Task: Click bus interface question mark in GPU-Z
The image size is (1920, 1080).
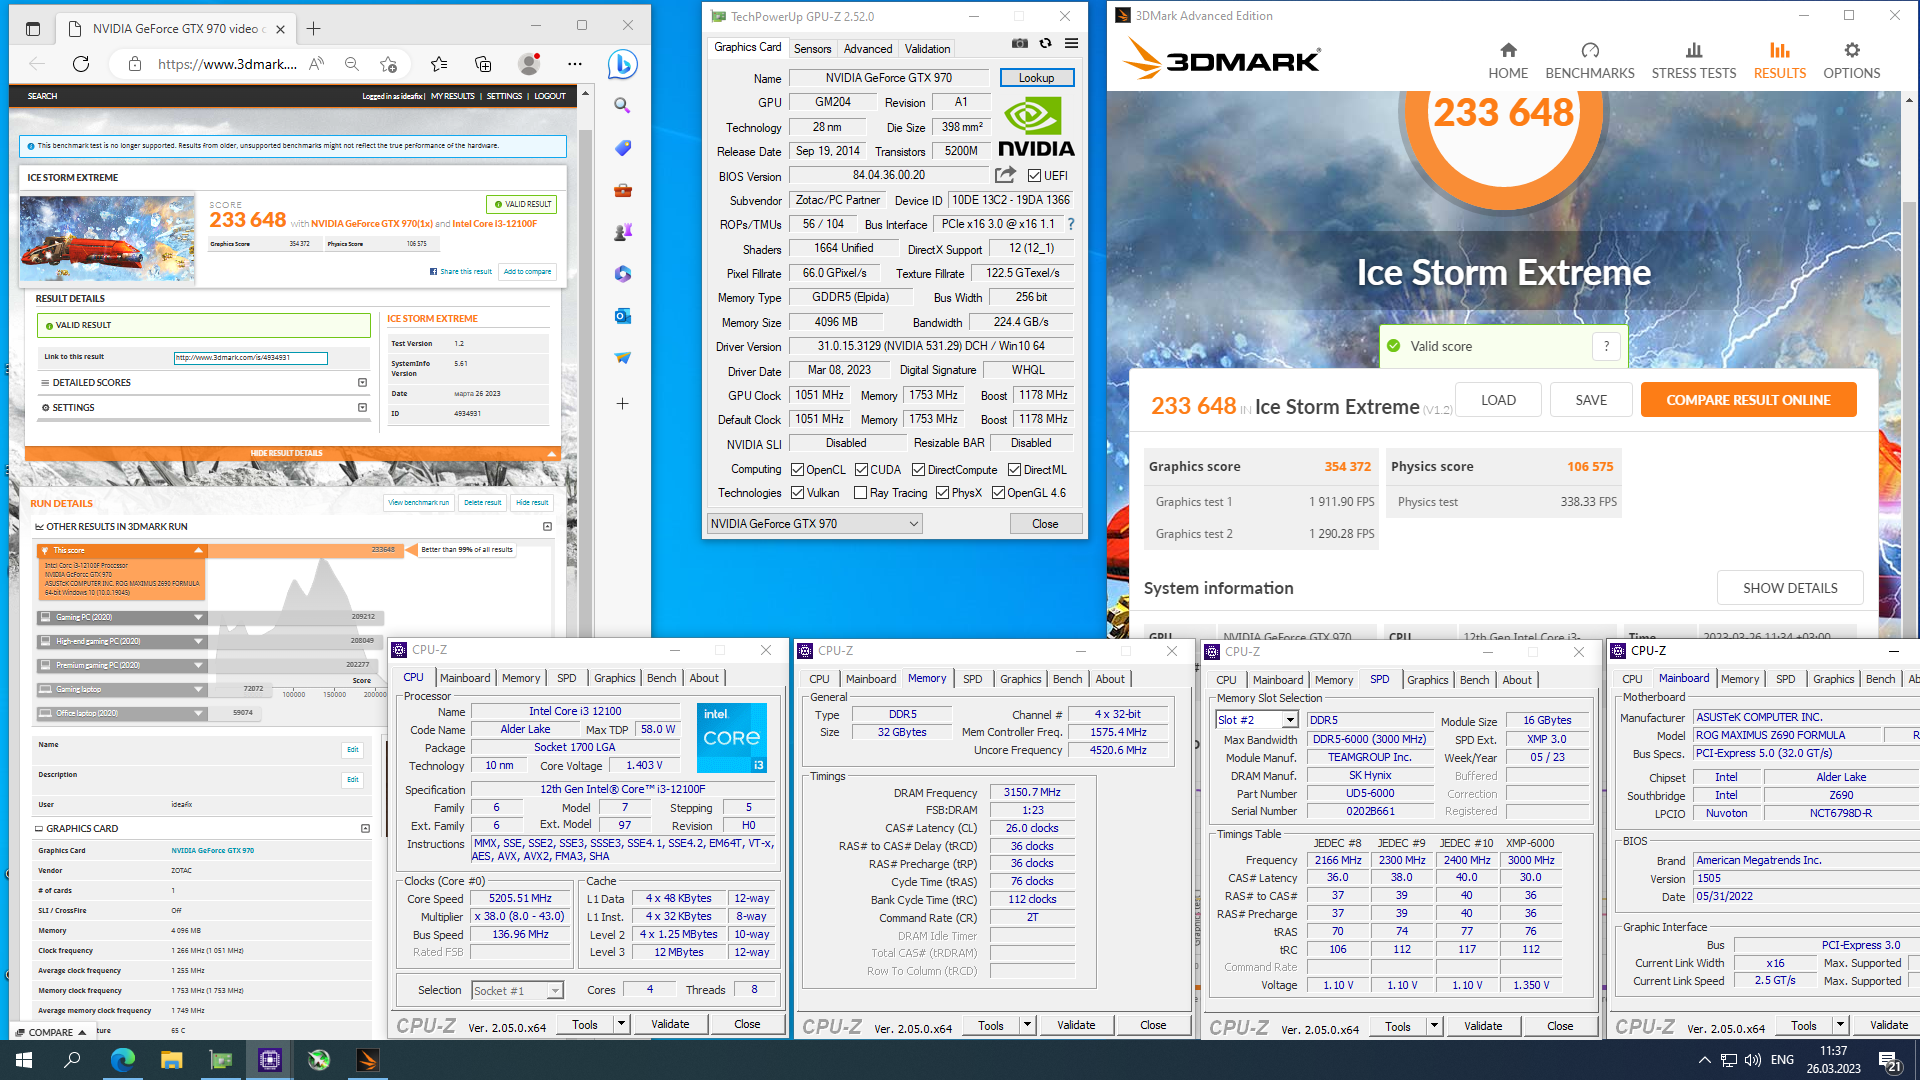Action: (1071, 224)
